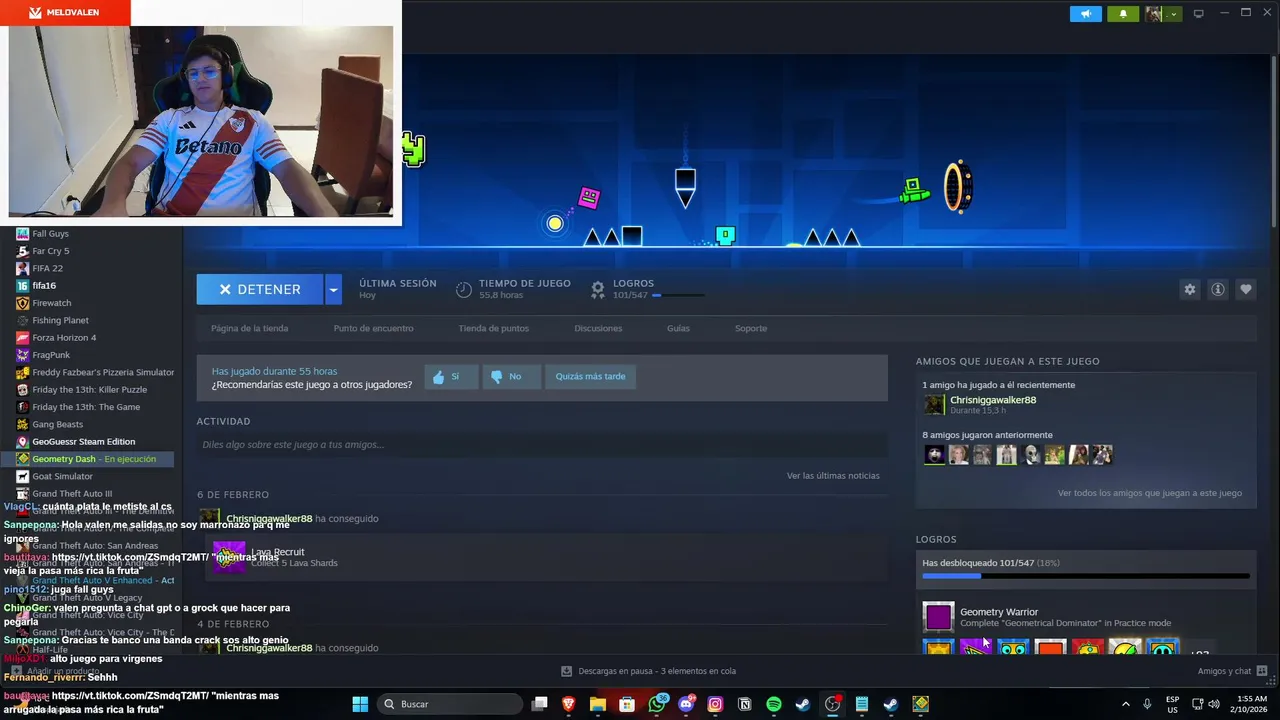Open File Explorer from the taskbar

click(598, 704)
